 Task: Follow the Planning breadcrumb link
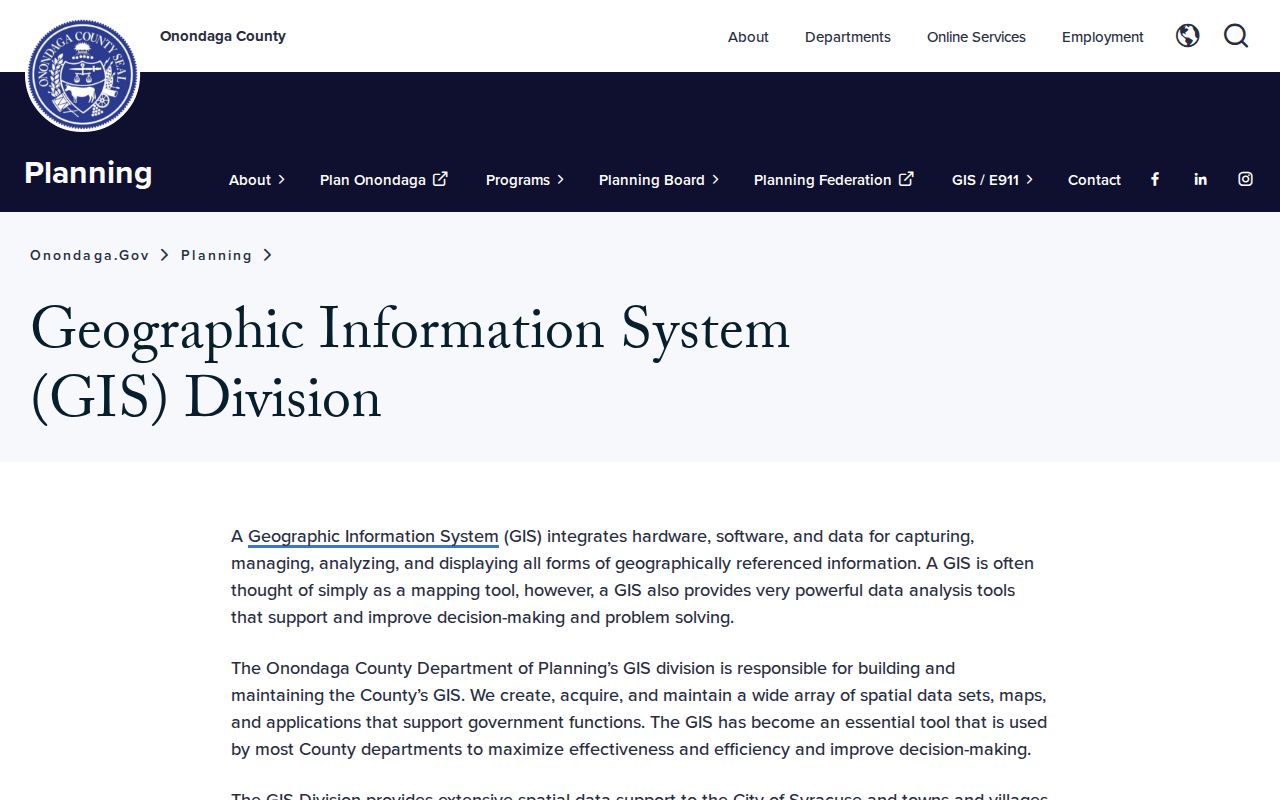click(x=217, y=255)
